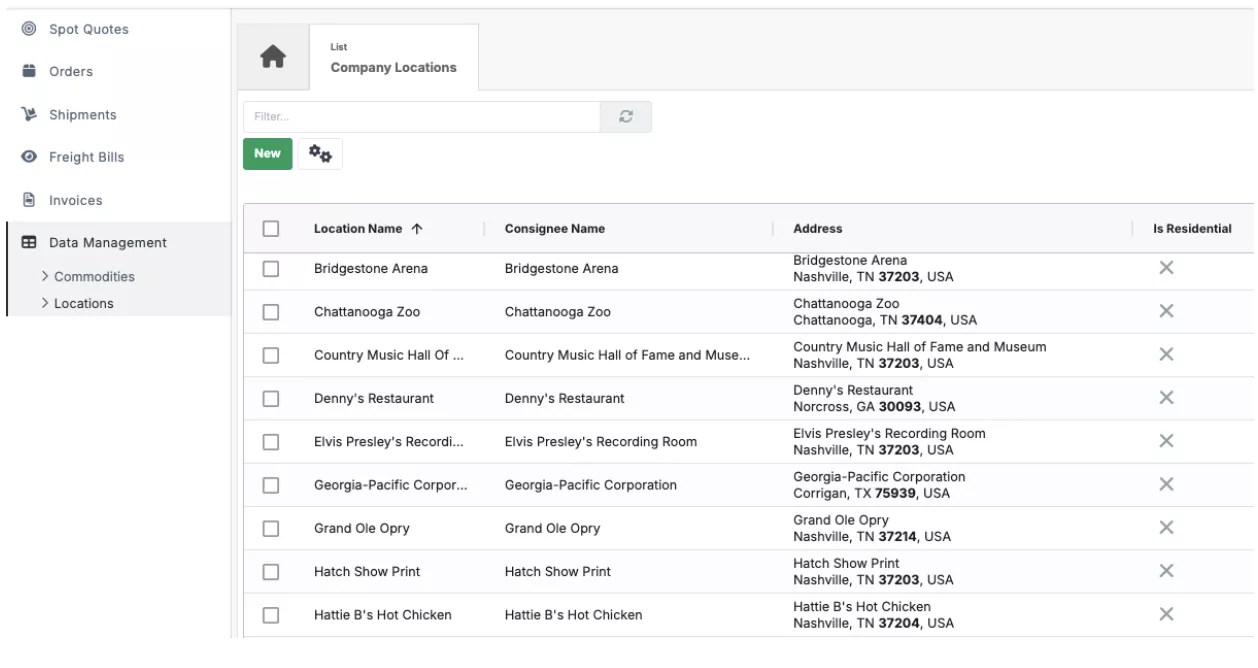Screen dimensions: 1258x668
Task: Click address 'Corrigan, TX 75939, USA'
Action: [872, 494]
